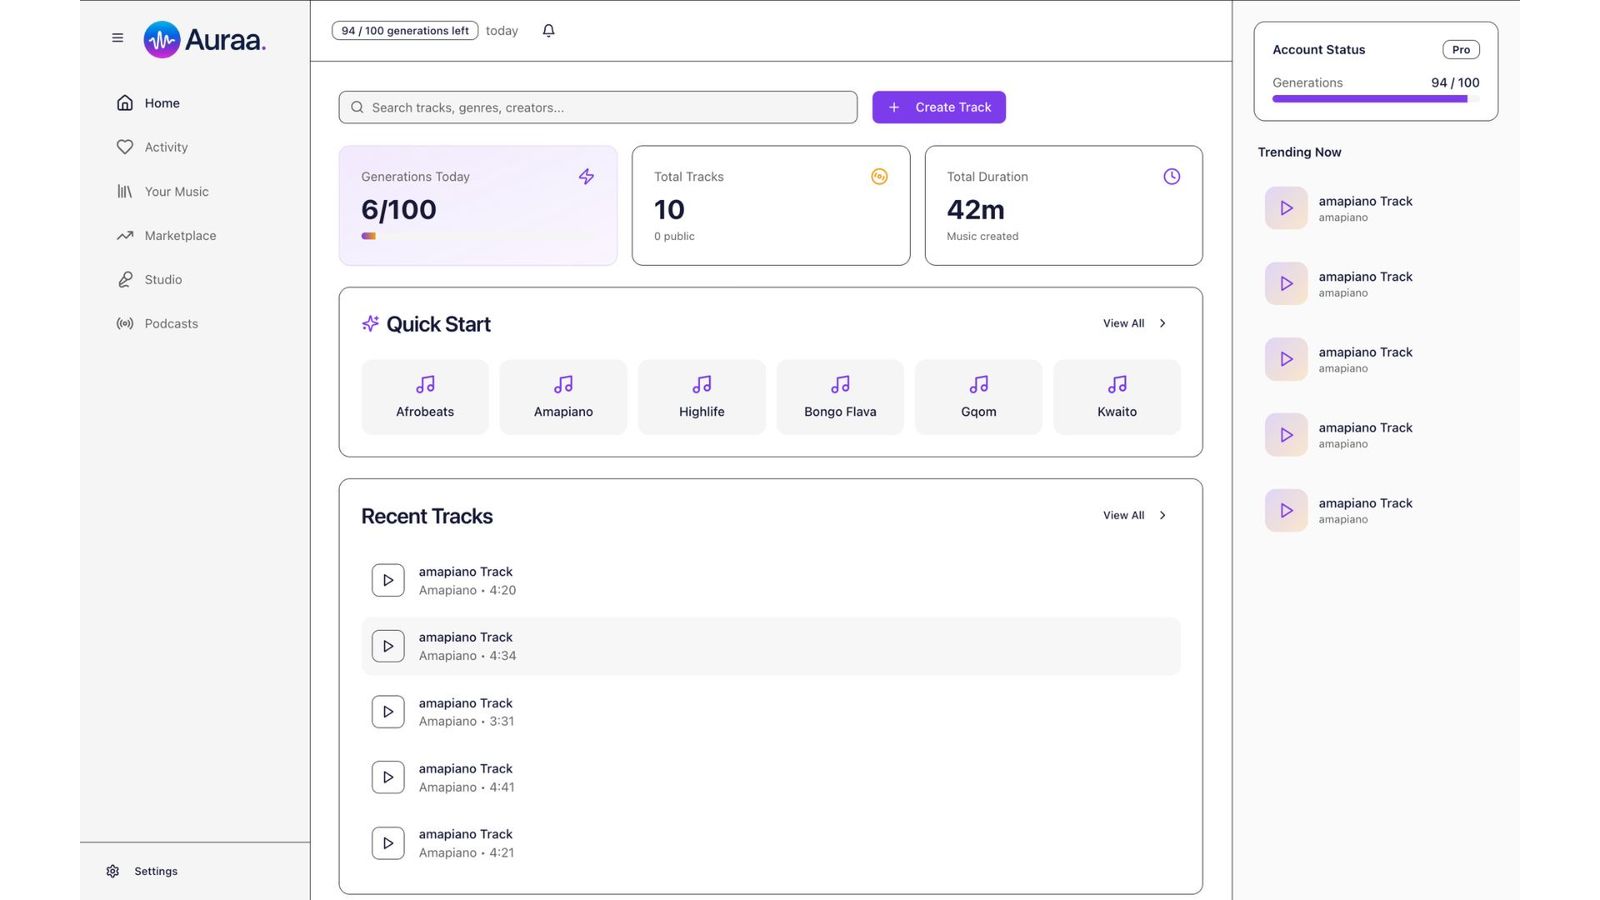Go to Studio in the sidebar
The height and width of the screenshot is (900, 1600).
(163, 280)
